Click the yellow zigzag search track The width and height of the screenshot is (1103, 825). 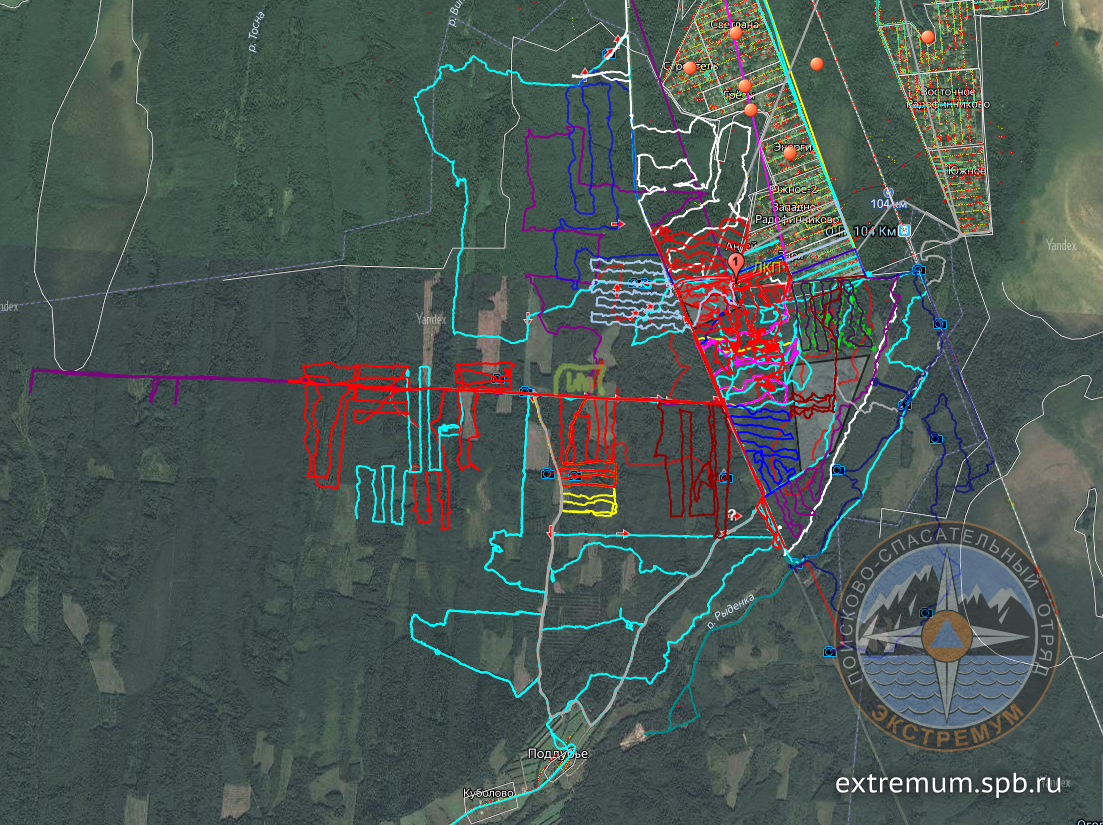tap(589, 502)
